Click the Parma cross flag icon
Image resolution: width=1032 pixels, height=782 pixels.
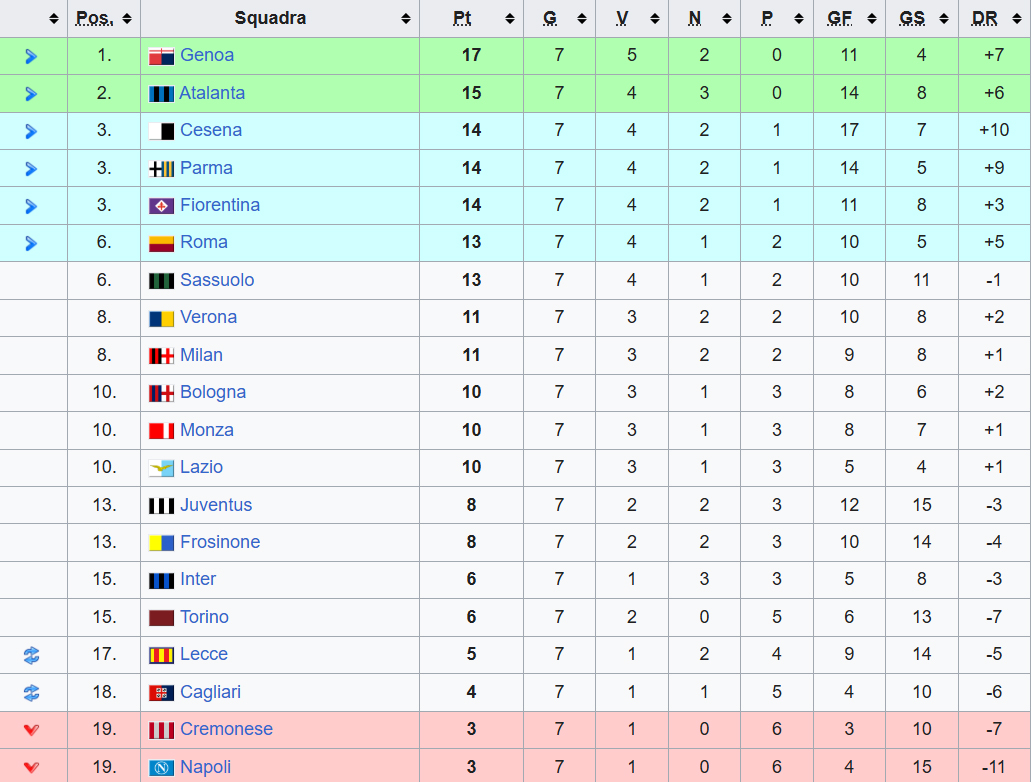(161, 169)
